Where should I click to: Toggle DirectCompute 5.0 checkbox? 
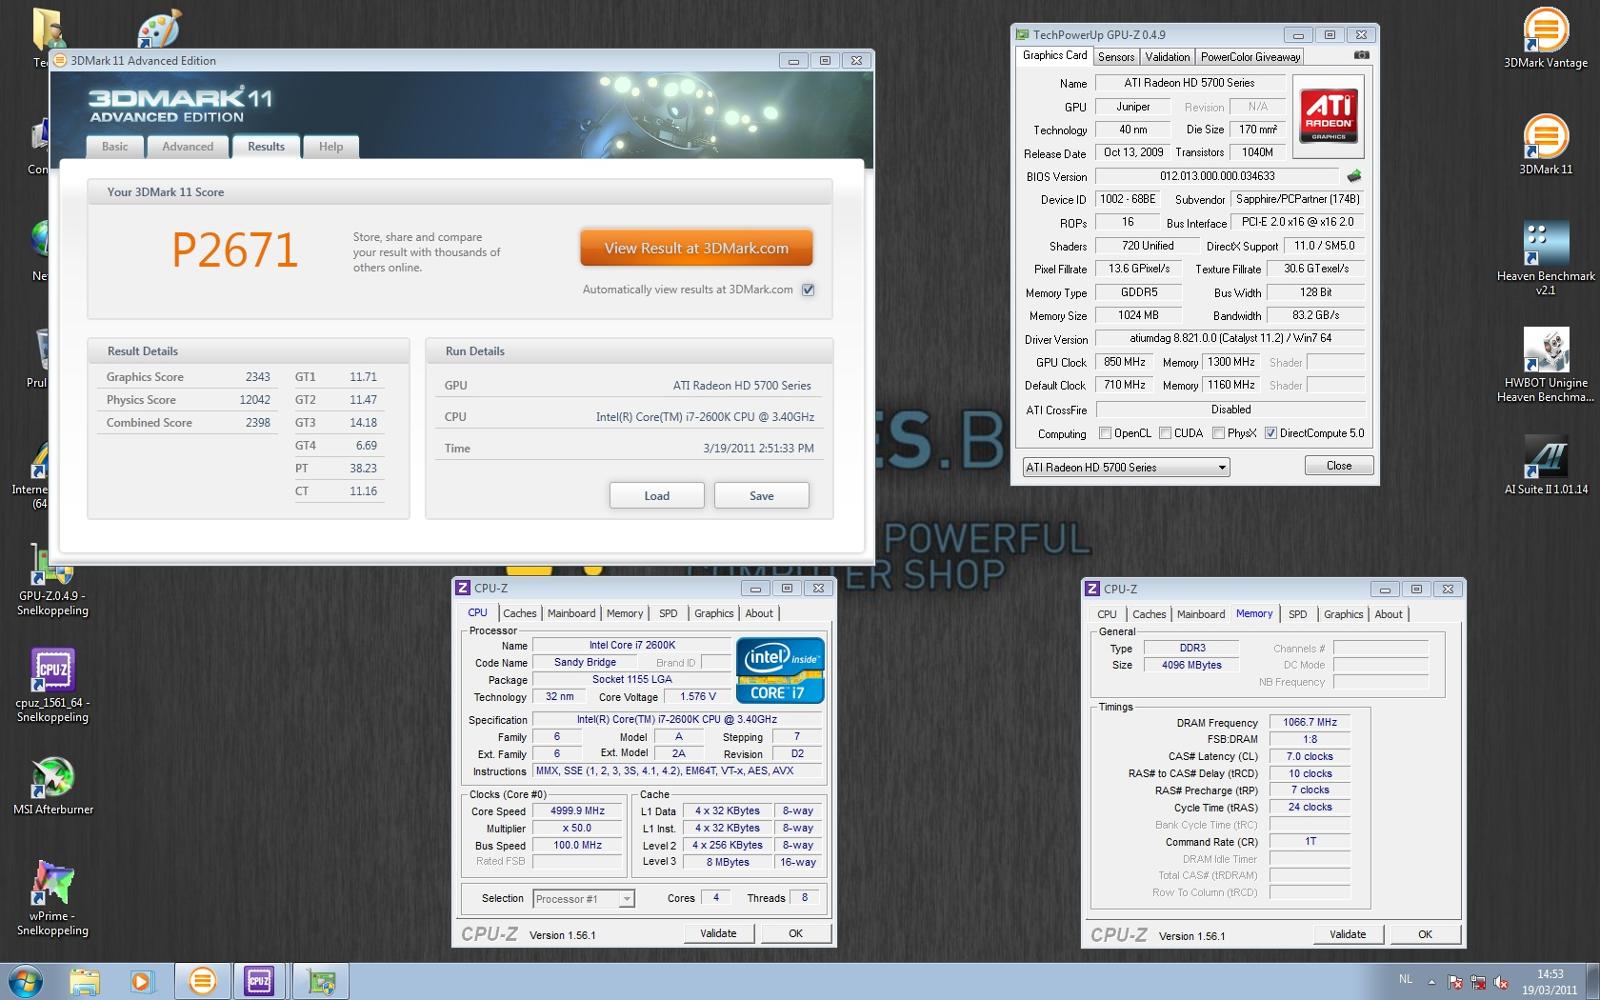pos(1270,433)
